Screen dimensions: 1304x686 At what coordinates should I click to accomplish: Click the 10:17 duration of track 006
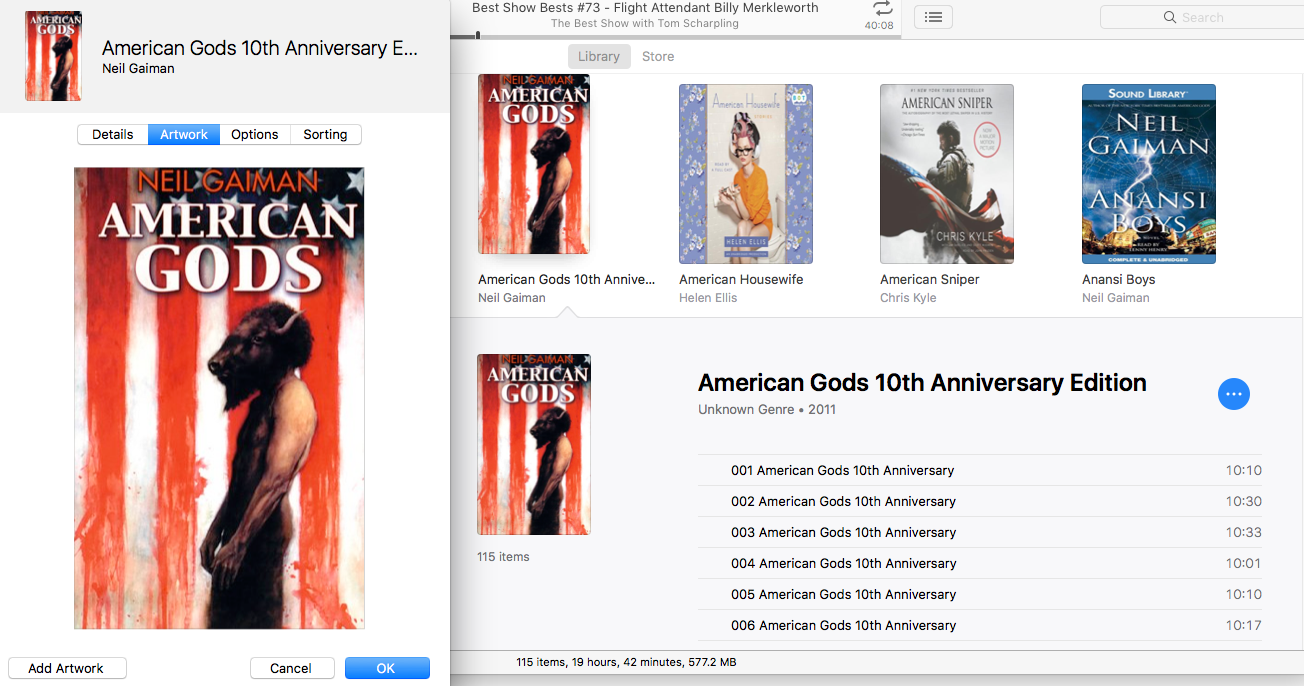coord(1244,625)
